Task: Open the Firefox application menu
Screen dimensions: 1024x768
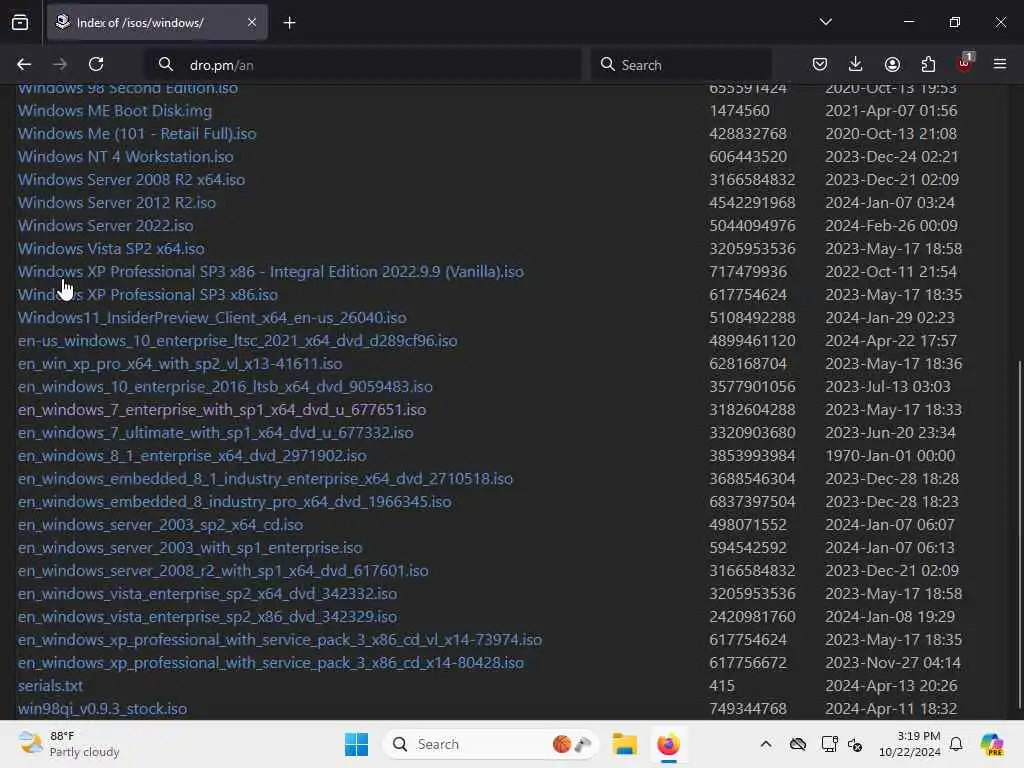Action: tap(1000, 64)
